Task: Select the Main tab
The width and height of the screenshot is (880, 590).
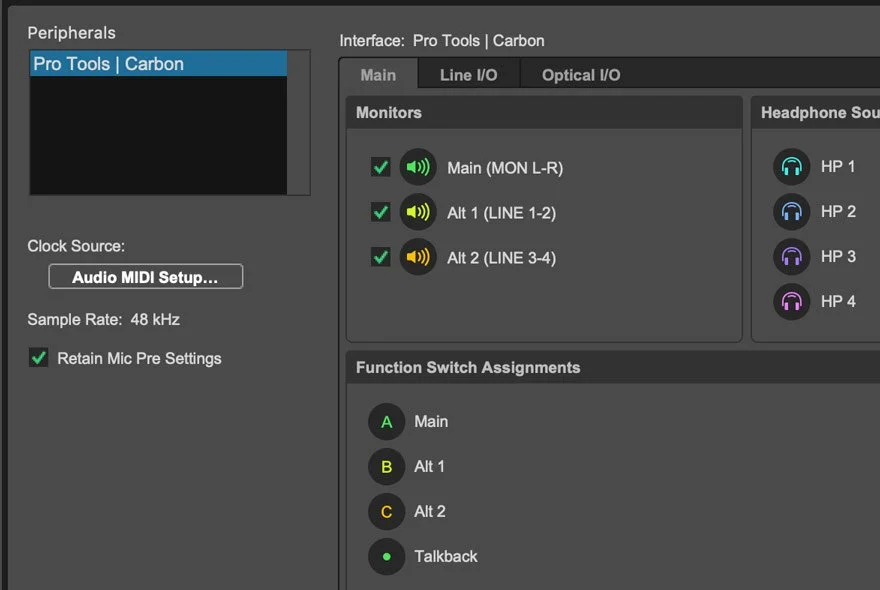Action: click(x=378, y=75)
